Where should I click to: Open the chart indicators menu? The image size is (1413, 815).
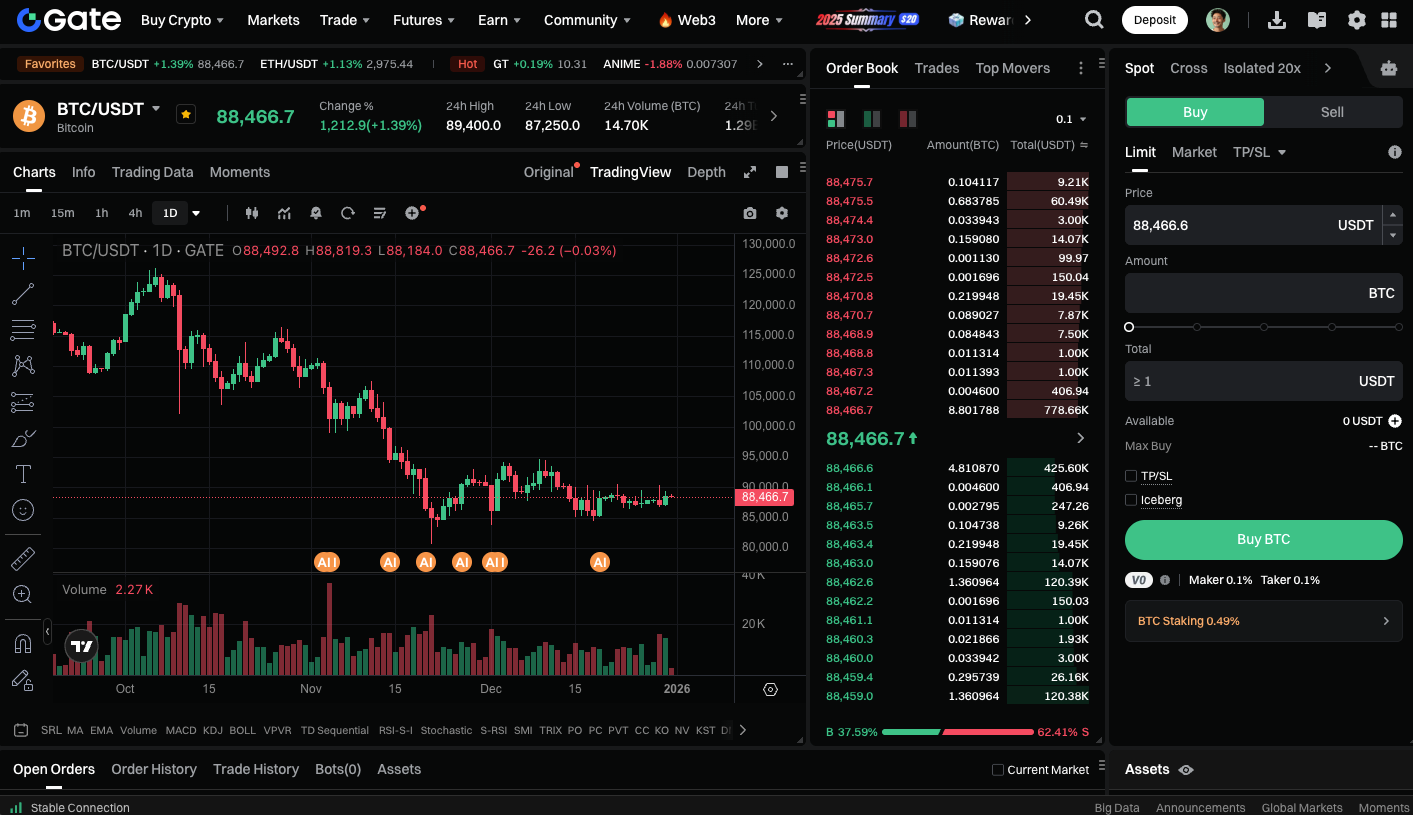[x=284, y=213]
